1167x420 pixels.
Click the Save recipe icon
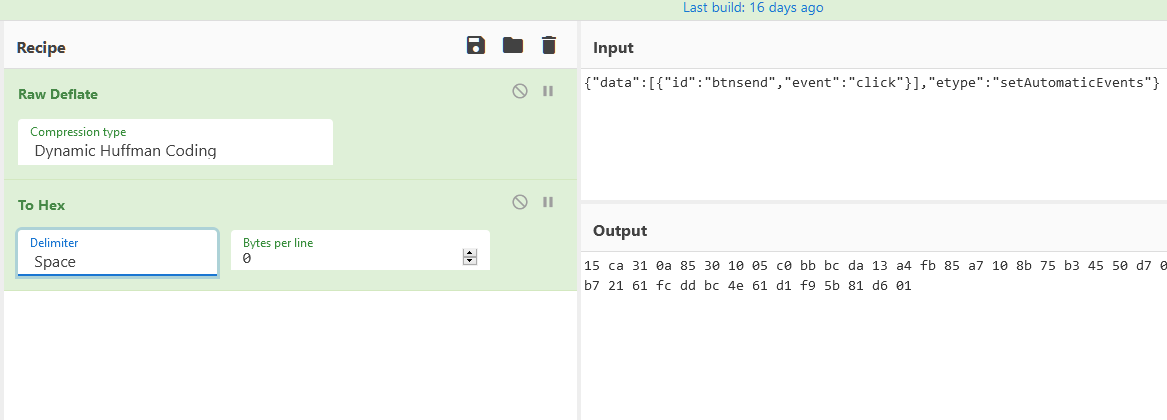476,45
